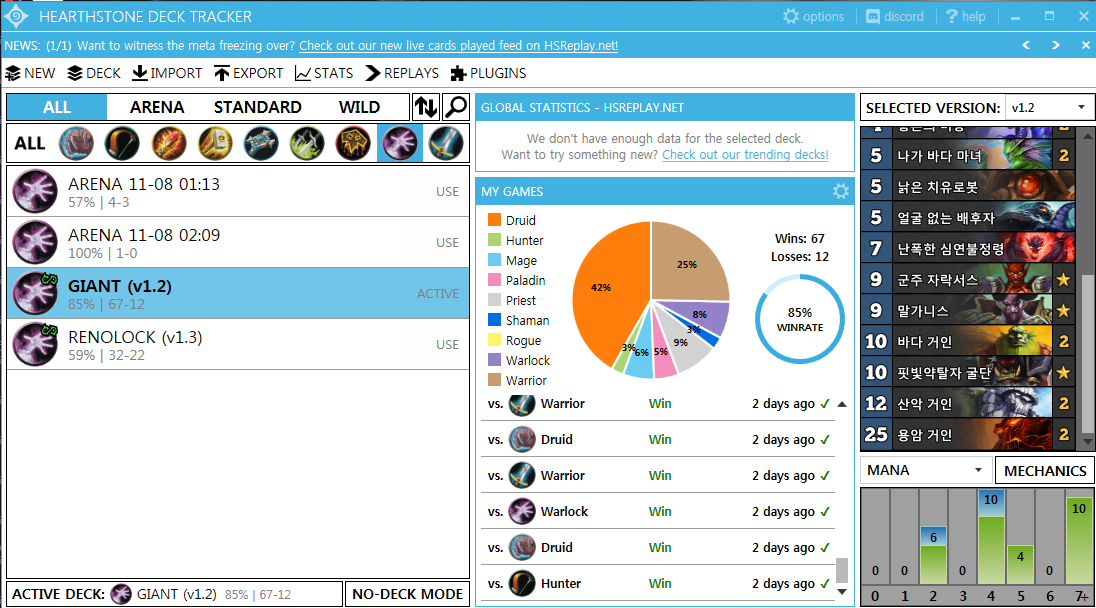Select the ALL classes filter

(x=29, y=143)
